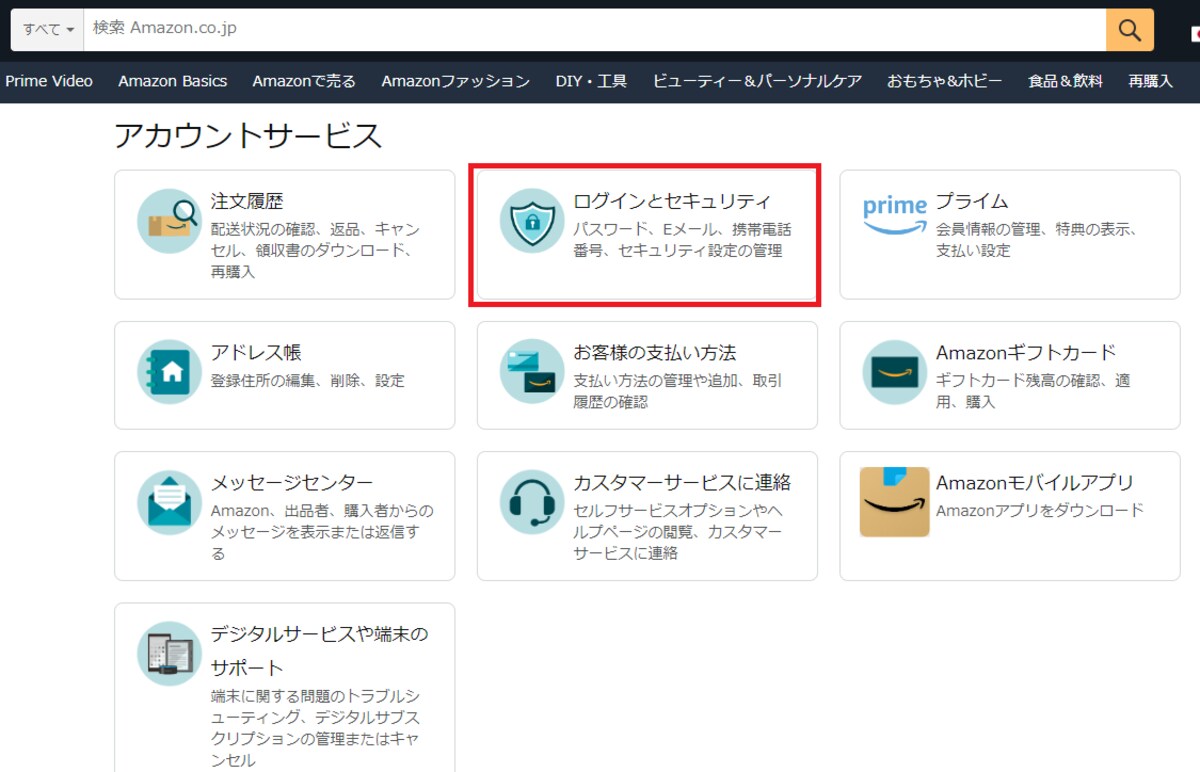Image resolution: width=1200 pixels, height=772 pixels.
Task: Open Prime Video in the navigation bar
Action: pos(49,81)
